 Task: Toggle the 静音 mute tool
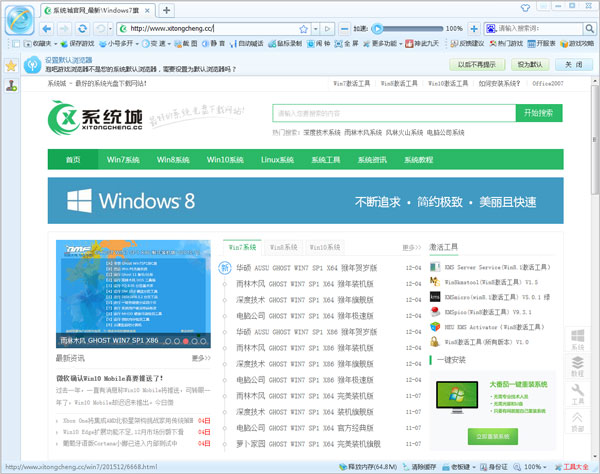coord(214,44)
